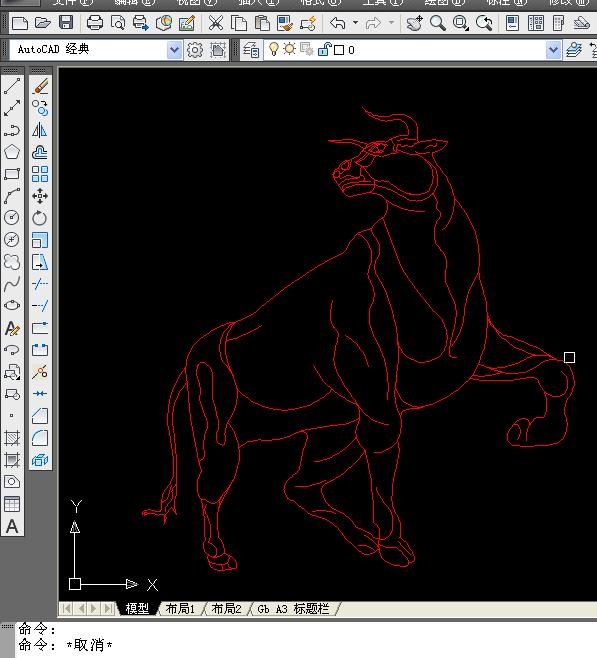597x658 pixels.
Task: Select the Fillet tool
Action: [x=40, y=438]
